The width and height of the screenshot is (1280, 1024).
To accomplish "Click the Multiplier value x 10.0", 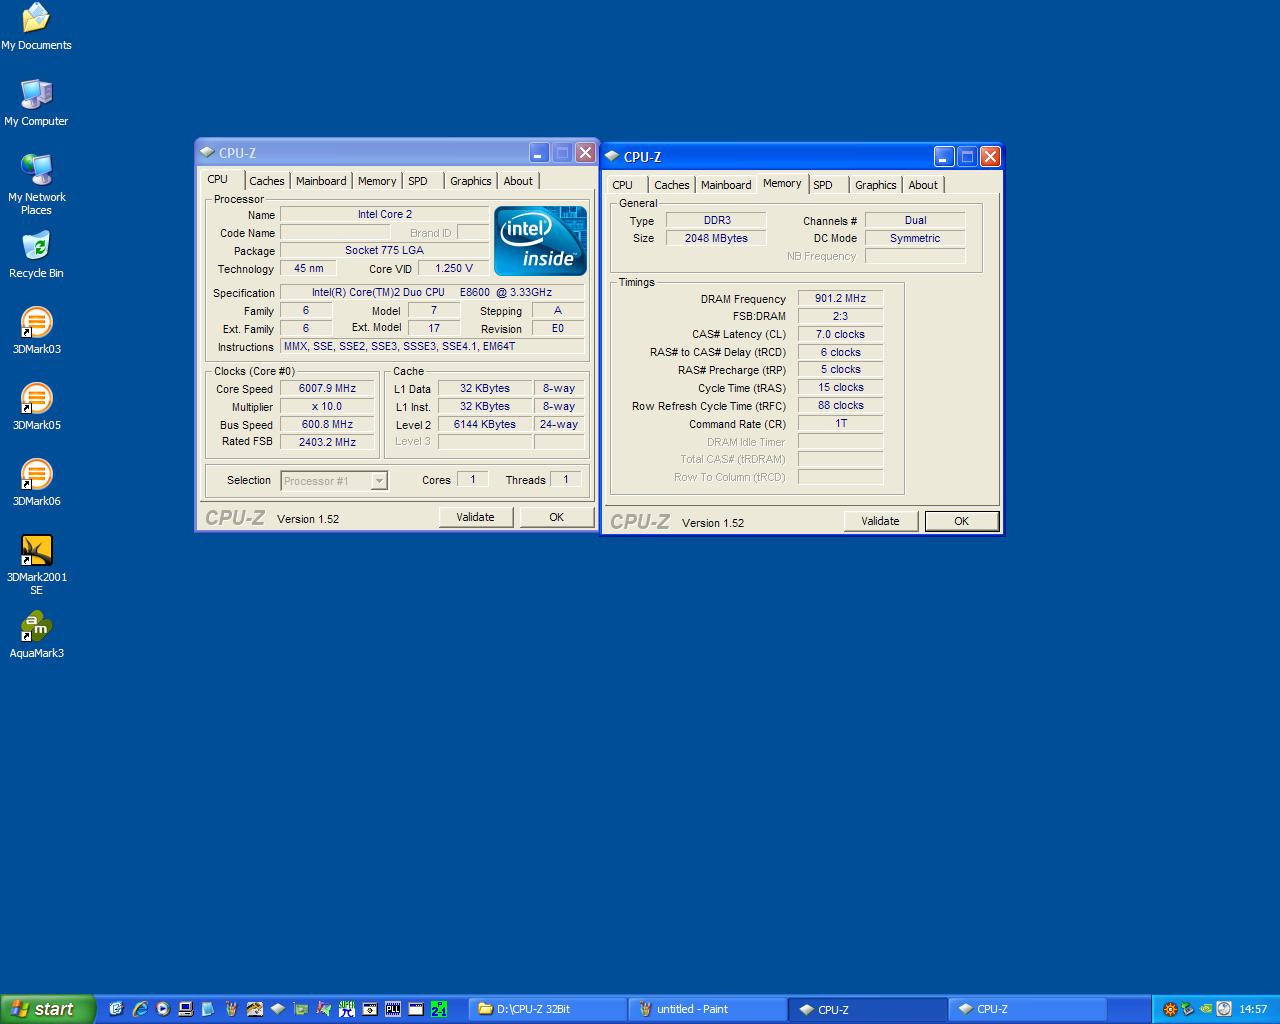I will coord(327,406).
